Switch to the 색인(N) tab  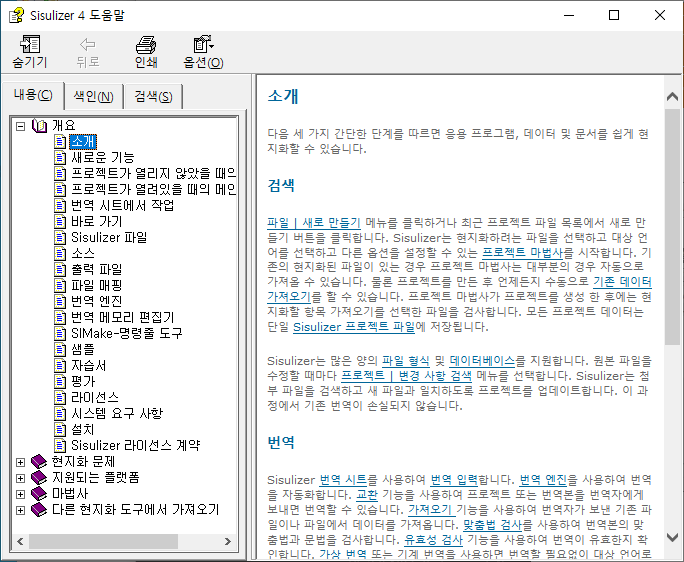click(x=93, y=96)
